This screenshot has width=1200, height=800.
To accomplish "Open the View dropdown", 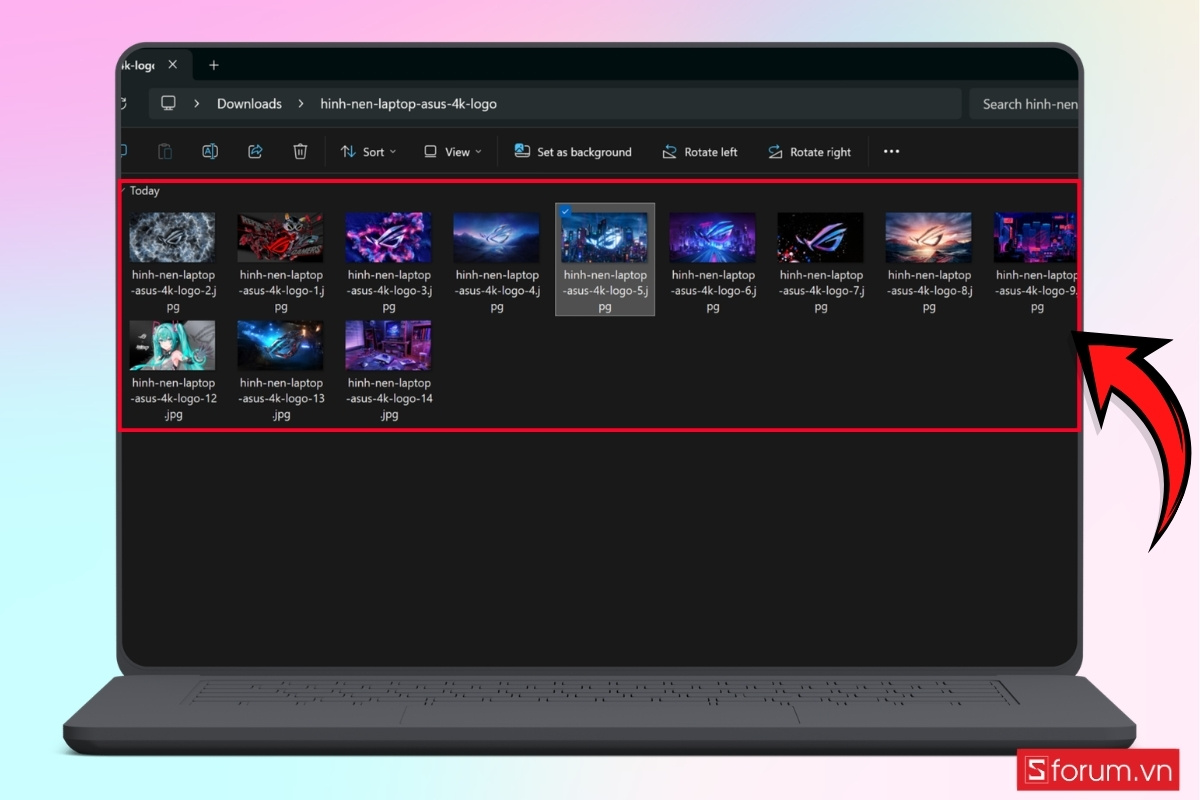I will click(x=452, y=152).
